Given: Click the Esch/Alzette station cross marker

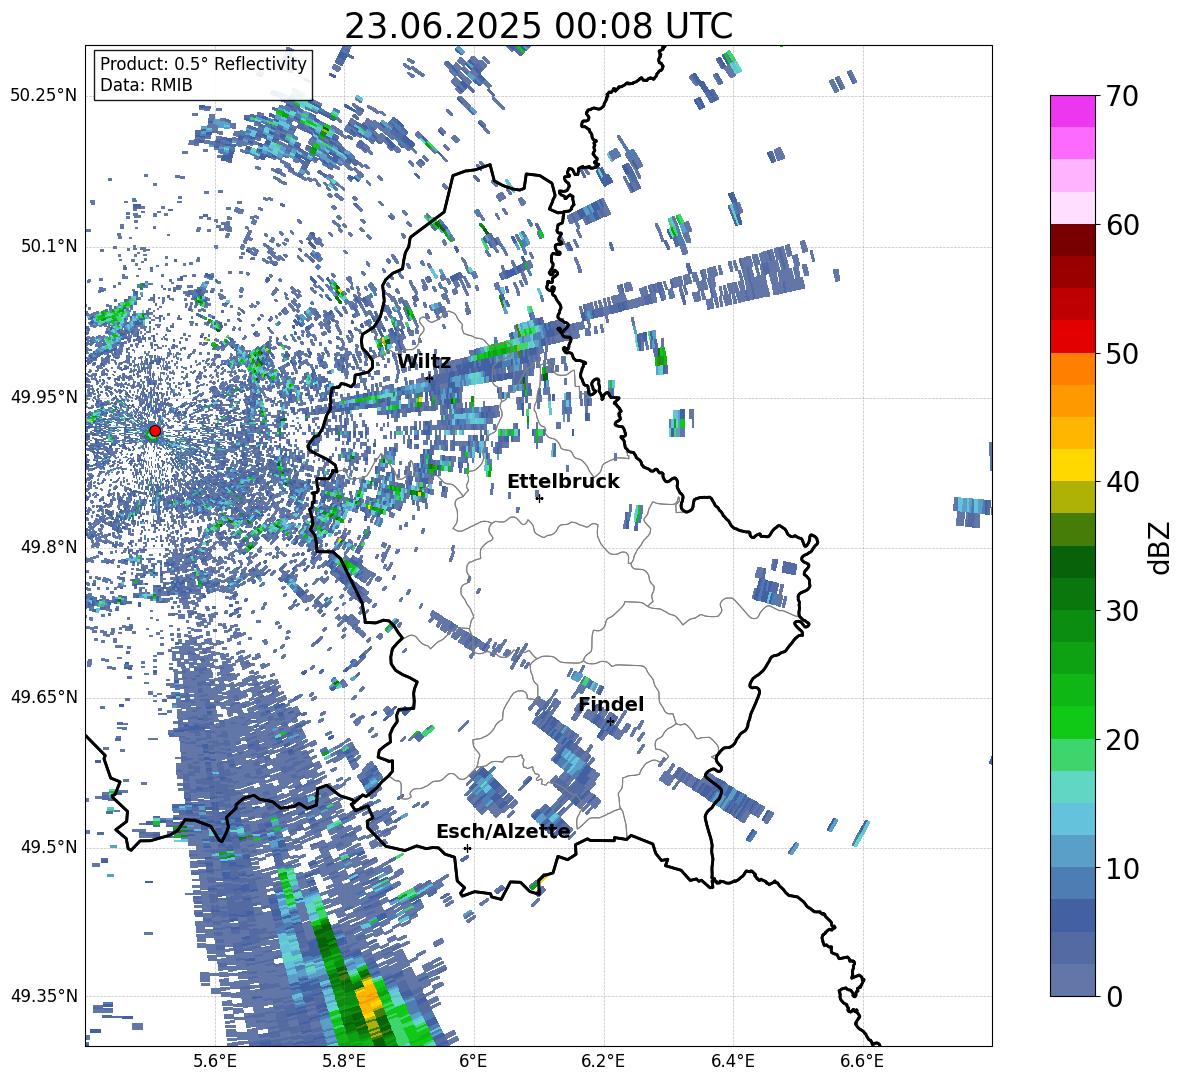Looking at the screenshot, I should (x=467, y=848).
